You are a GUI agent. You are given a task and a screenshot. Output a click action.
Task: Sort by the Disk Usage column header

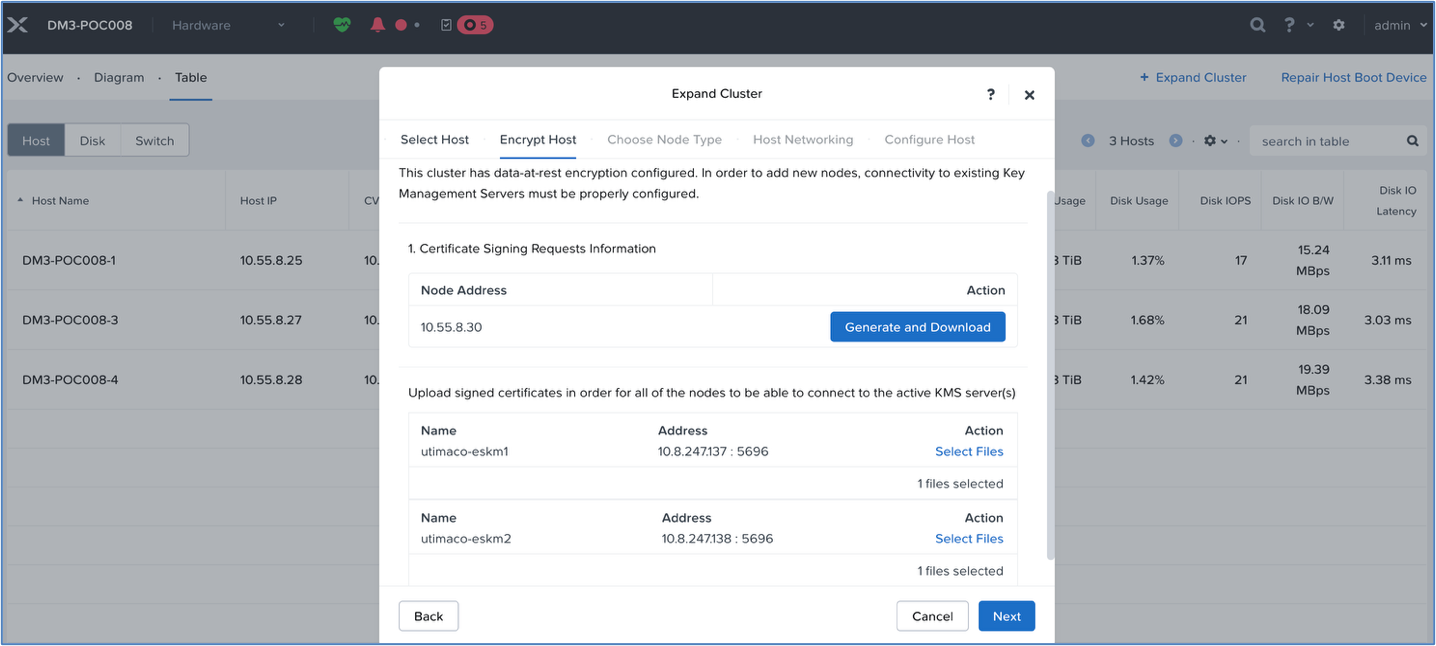tap(1139, 200)
